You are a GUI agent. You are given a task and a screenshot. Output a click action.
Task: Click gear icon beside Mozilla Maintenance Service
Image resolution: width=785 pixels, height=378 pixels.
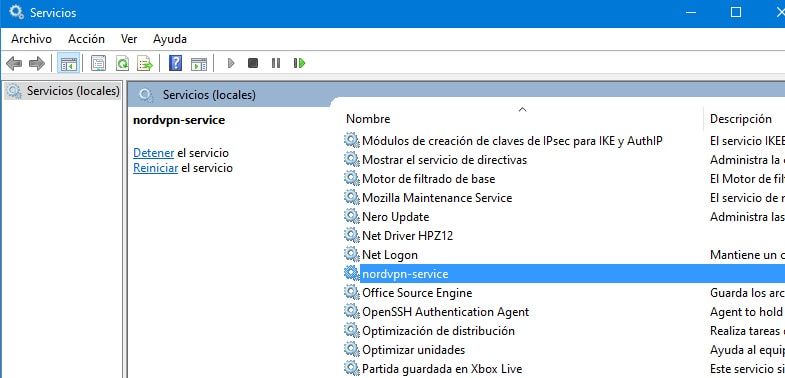click(x=352, y=197)
